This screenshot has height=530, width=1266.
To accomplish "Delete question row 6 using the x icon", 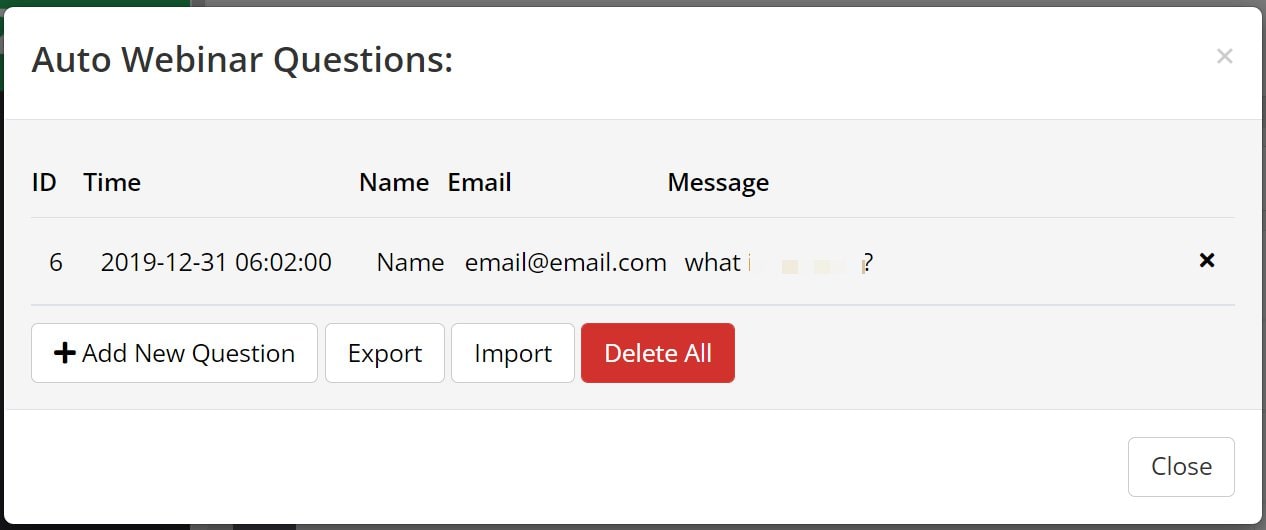I will coord(1207,260).
